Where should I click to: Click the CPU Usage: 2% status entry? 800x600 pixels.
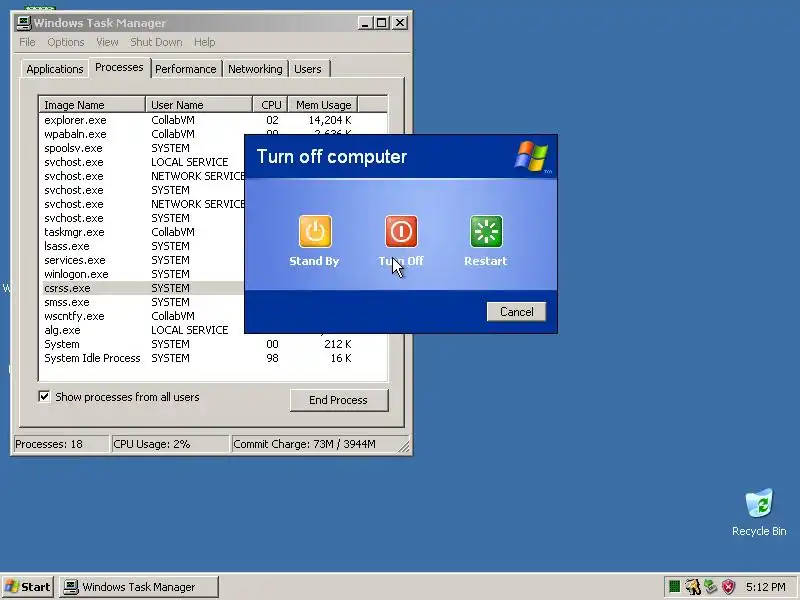click(x=170, y=444)
